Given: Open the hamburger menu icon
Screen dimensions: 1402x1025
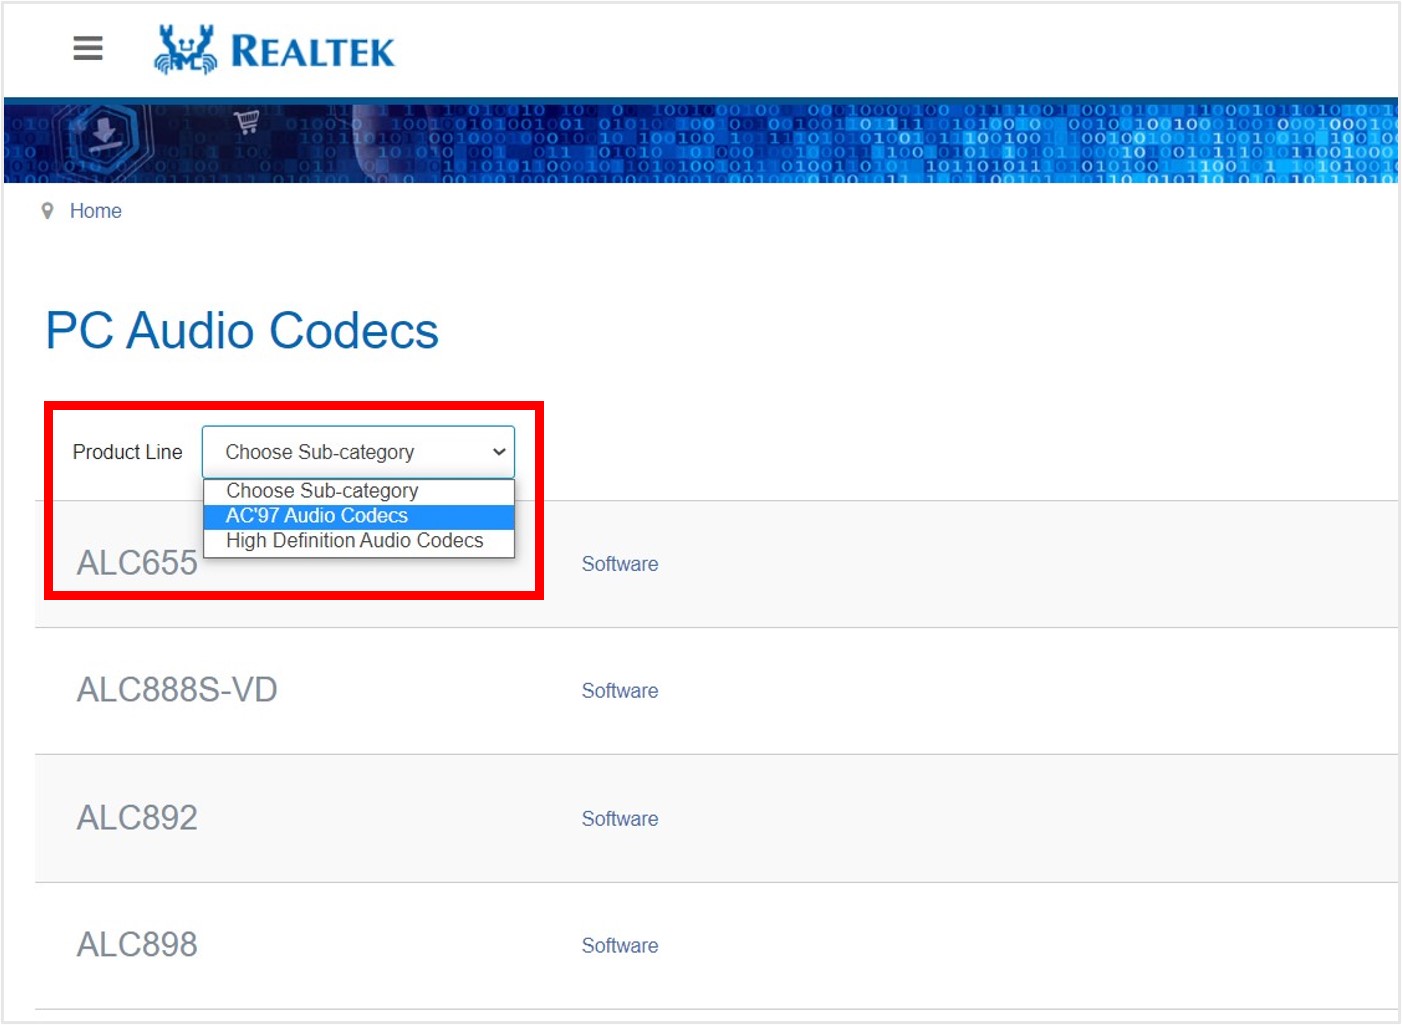Looking at the screenshot, I should pyautogui.click(x=88, y=48).
